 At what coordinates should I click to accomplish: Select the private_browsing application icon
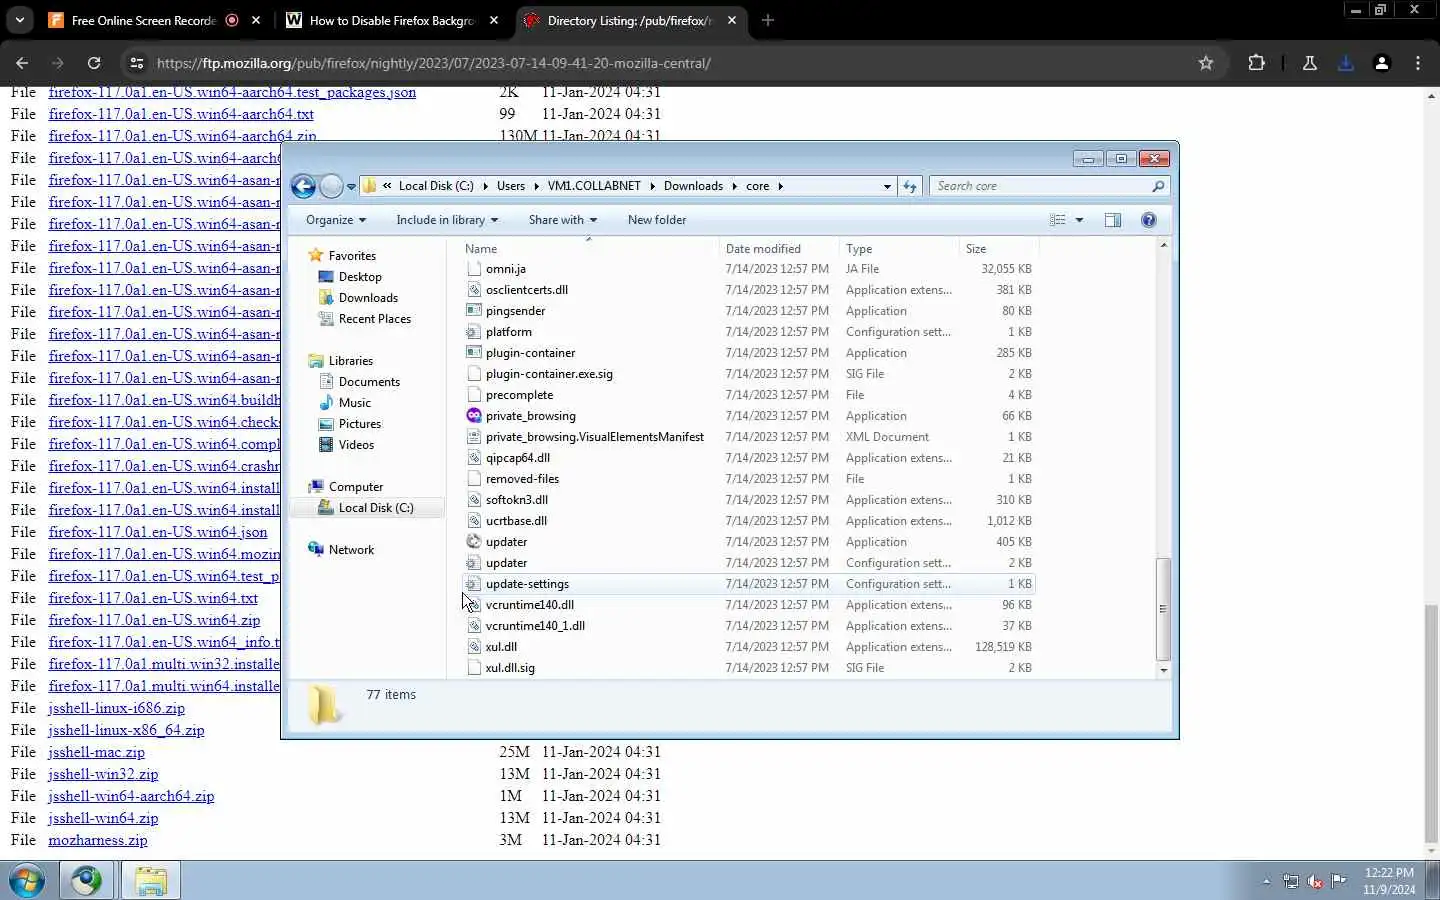point(474,416)
